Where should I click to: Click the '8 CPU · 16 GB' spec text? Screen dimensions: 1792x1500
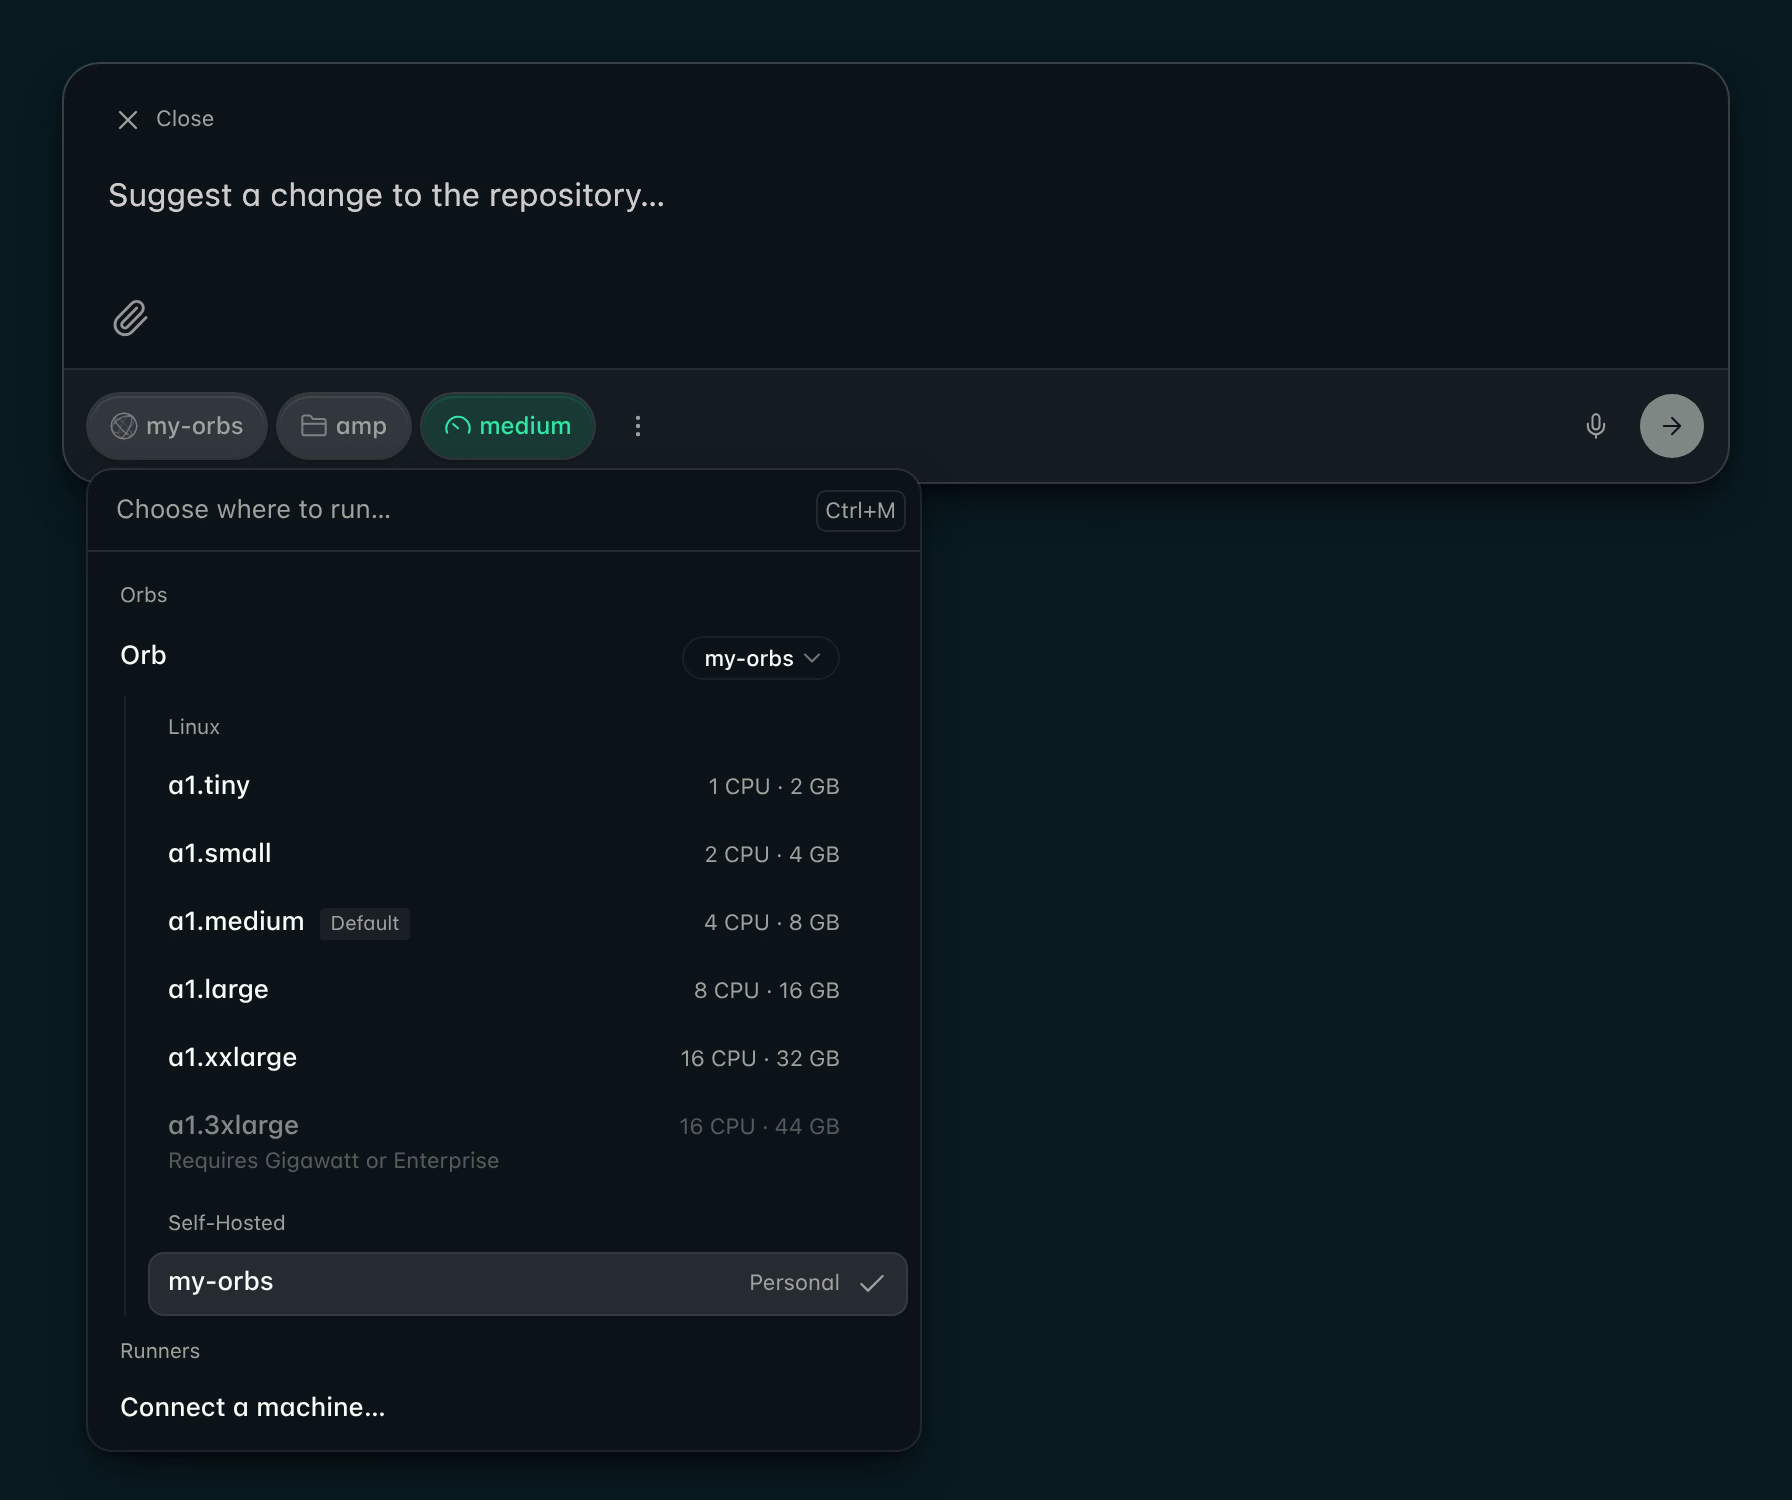click(767, 990)
